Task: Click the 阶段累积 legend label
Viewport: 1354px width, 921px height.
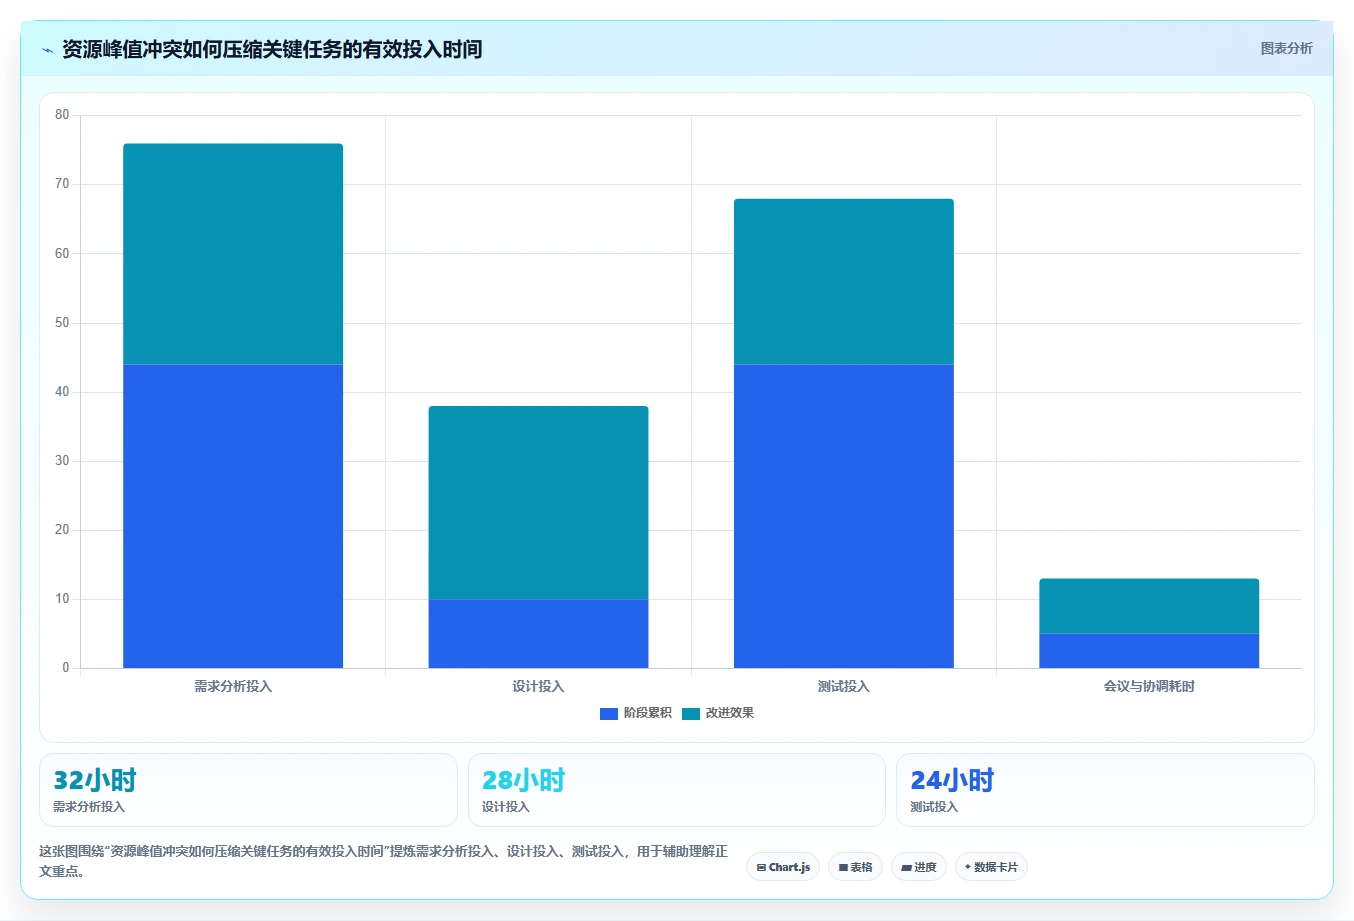Action: click(648, 713)
